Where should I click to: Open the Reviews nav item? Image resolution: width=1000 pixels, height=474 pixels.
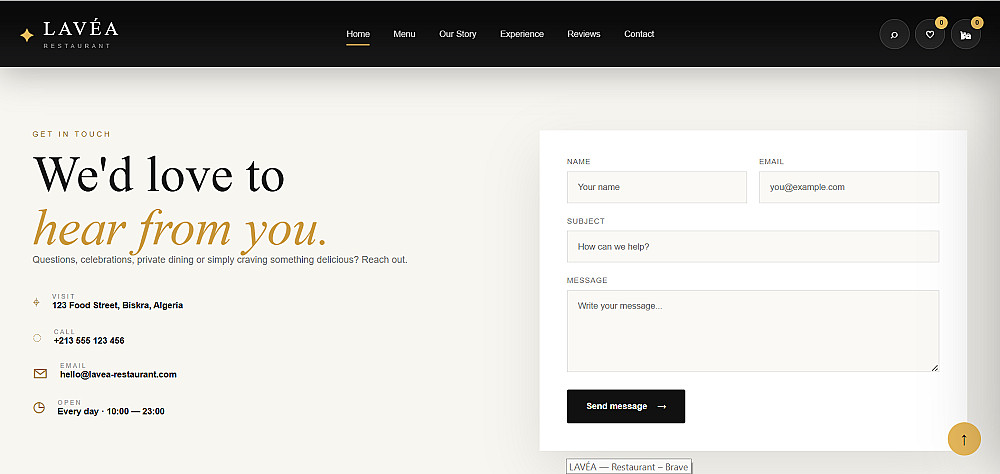point(584,34)
